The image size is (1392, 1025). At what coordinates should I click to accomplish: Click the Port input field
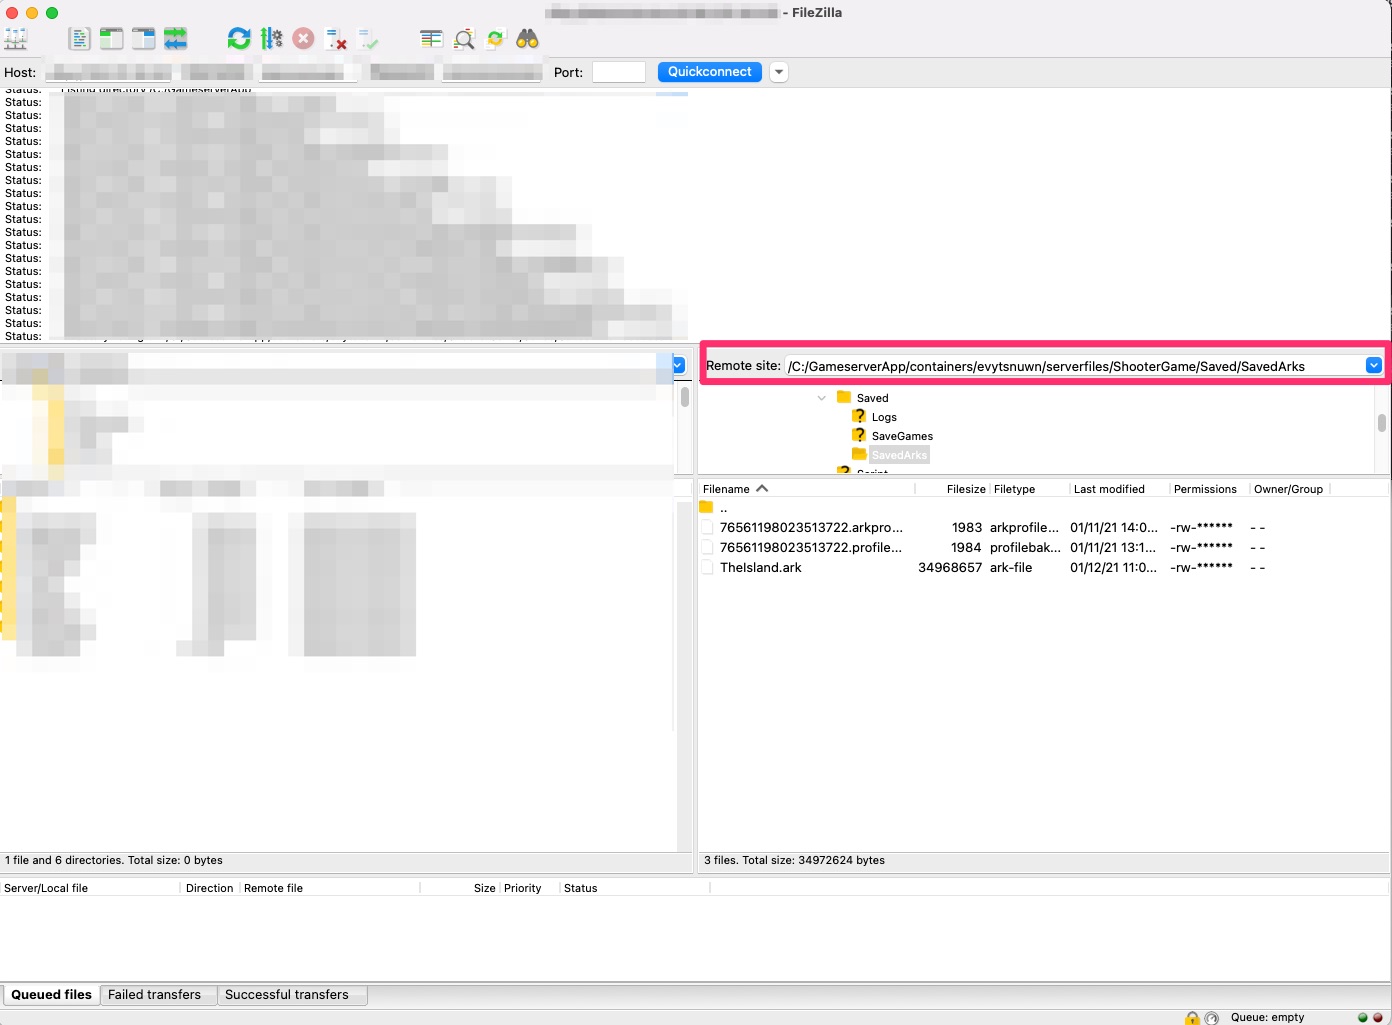619,72
